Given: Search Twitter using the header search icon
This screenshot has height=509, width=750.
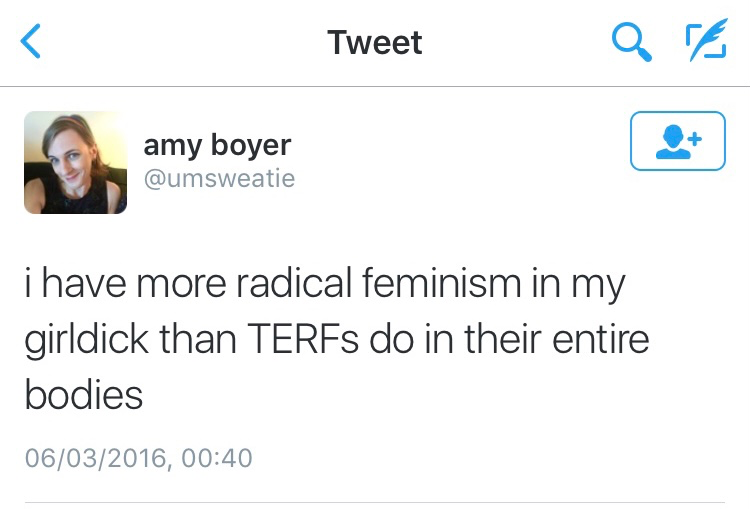Looking at the screenshot, I should [632, 42].
